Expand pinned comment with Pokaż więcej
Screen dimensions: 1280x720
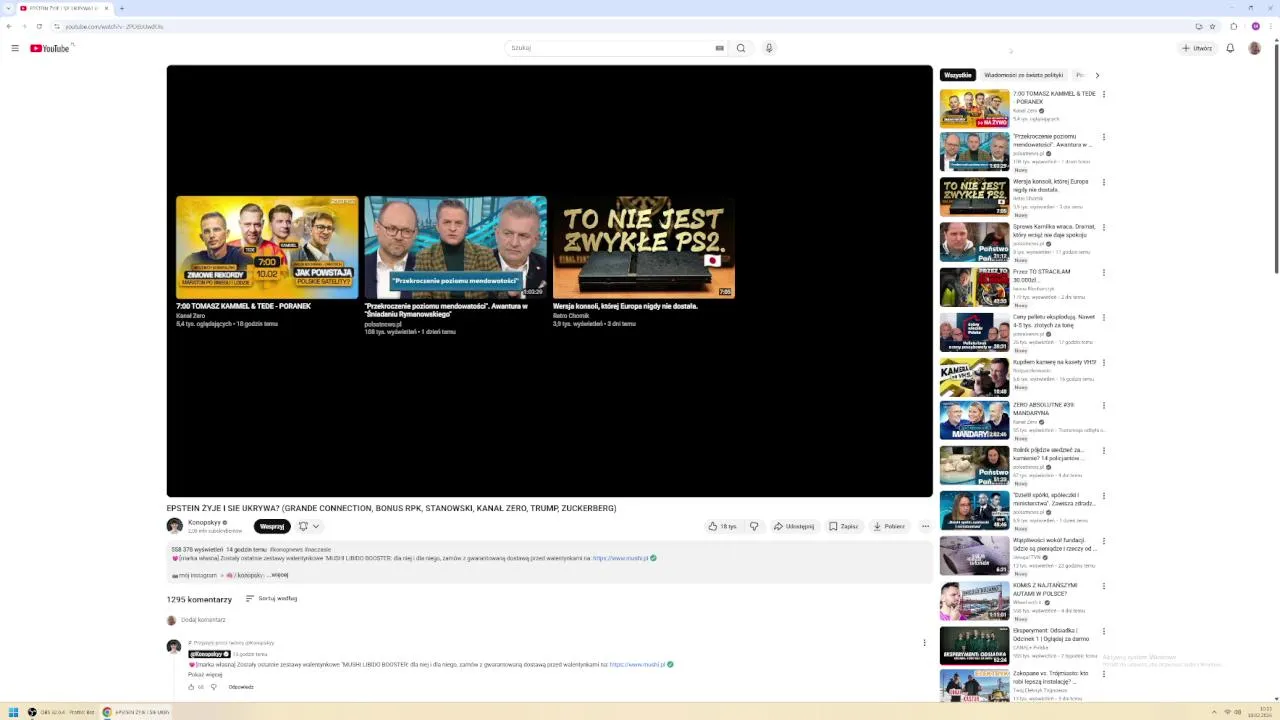205,675
